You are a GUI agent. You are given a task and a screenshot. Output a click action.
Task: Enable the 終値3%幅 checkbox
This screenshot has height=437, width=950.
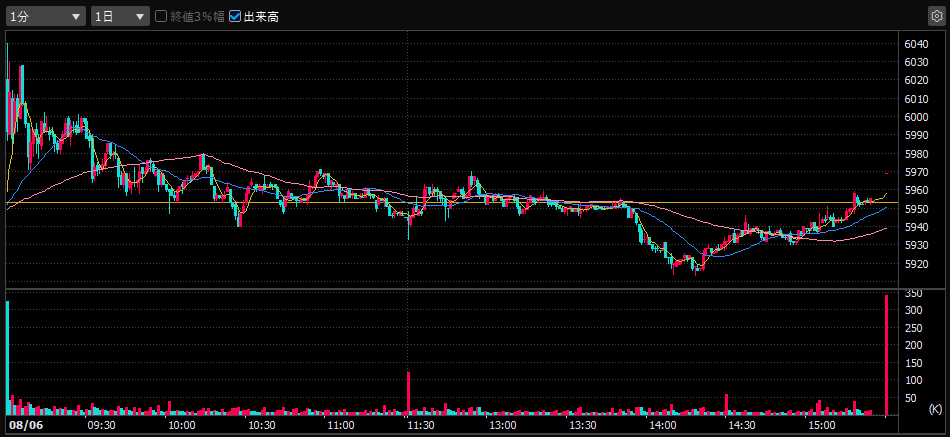[161, 16]
